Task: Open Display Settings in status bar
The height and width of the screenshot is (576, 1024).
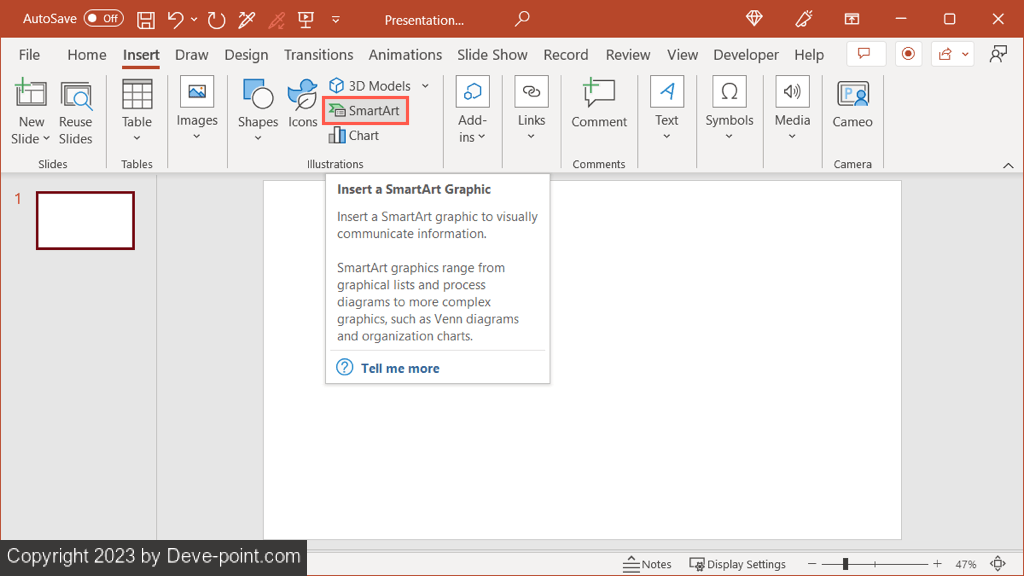Action: click(738, 564)
